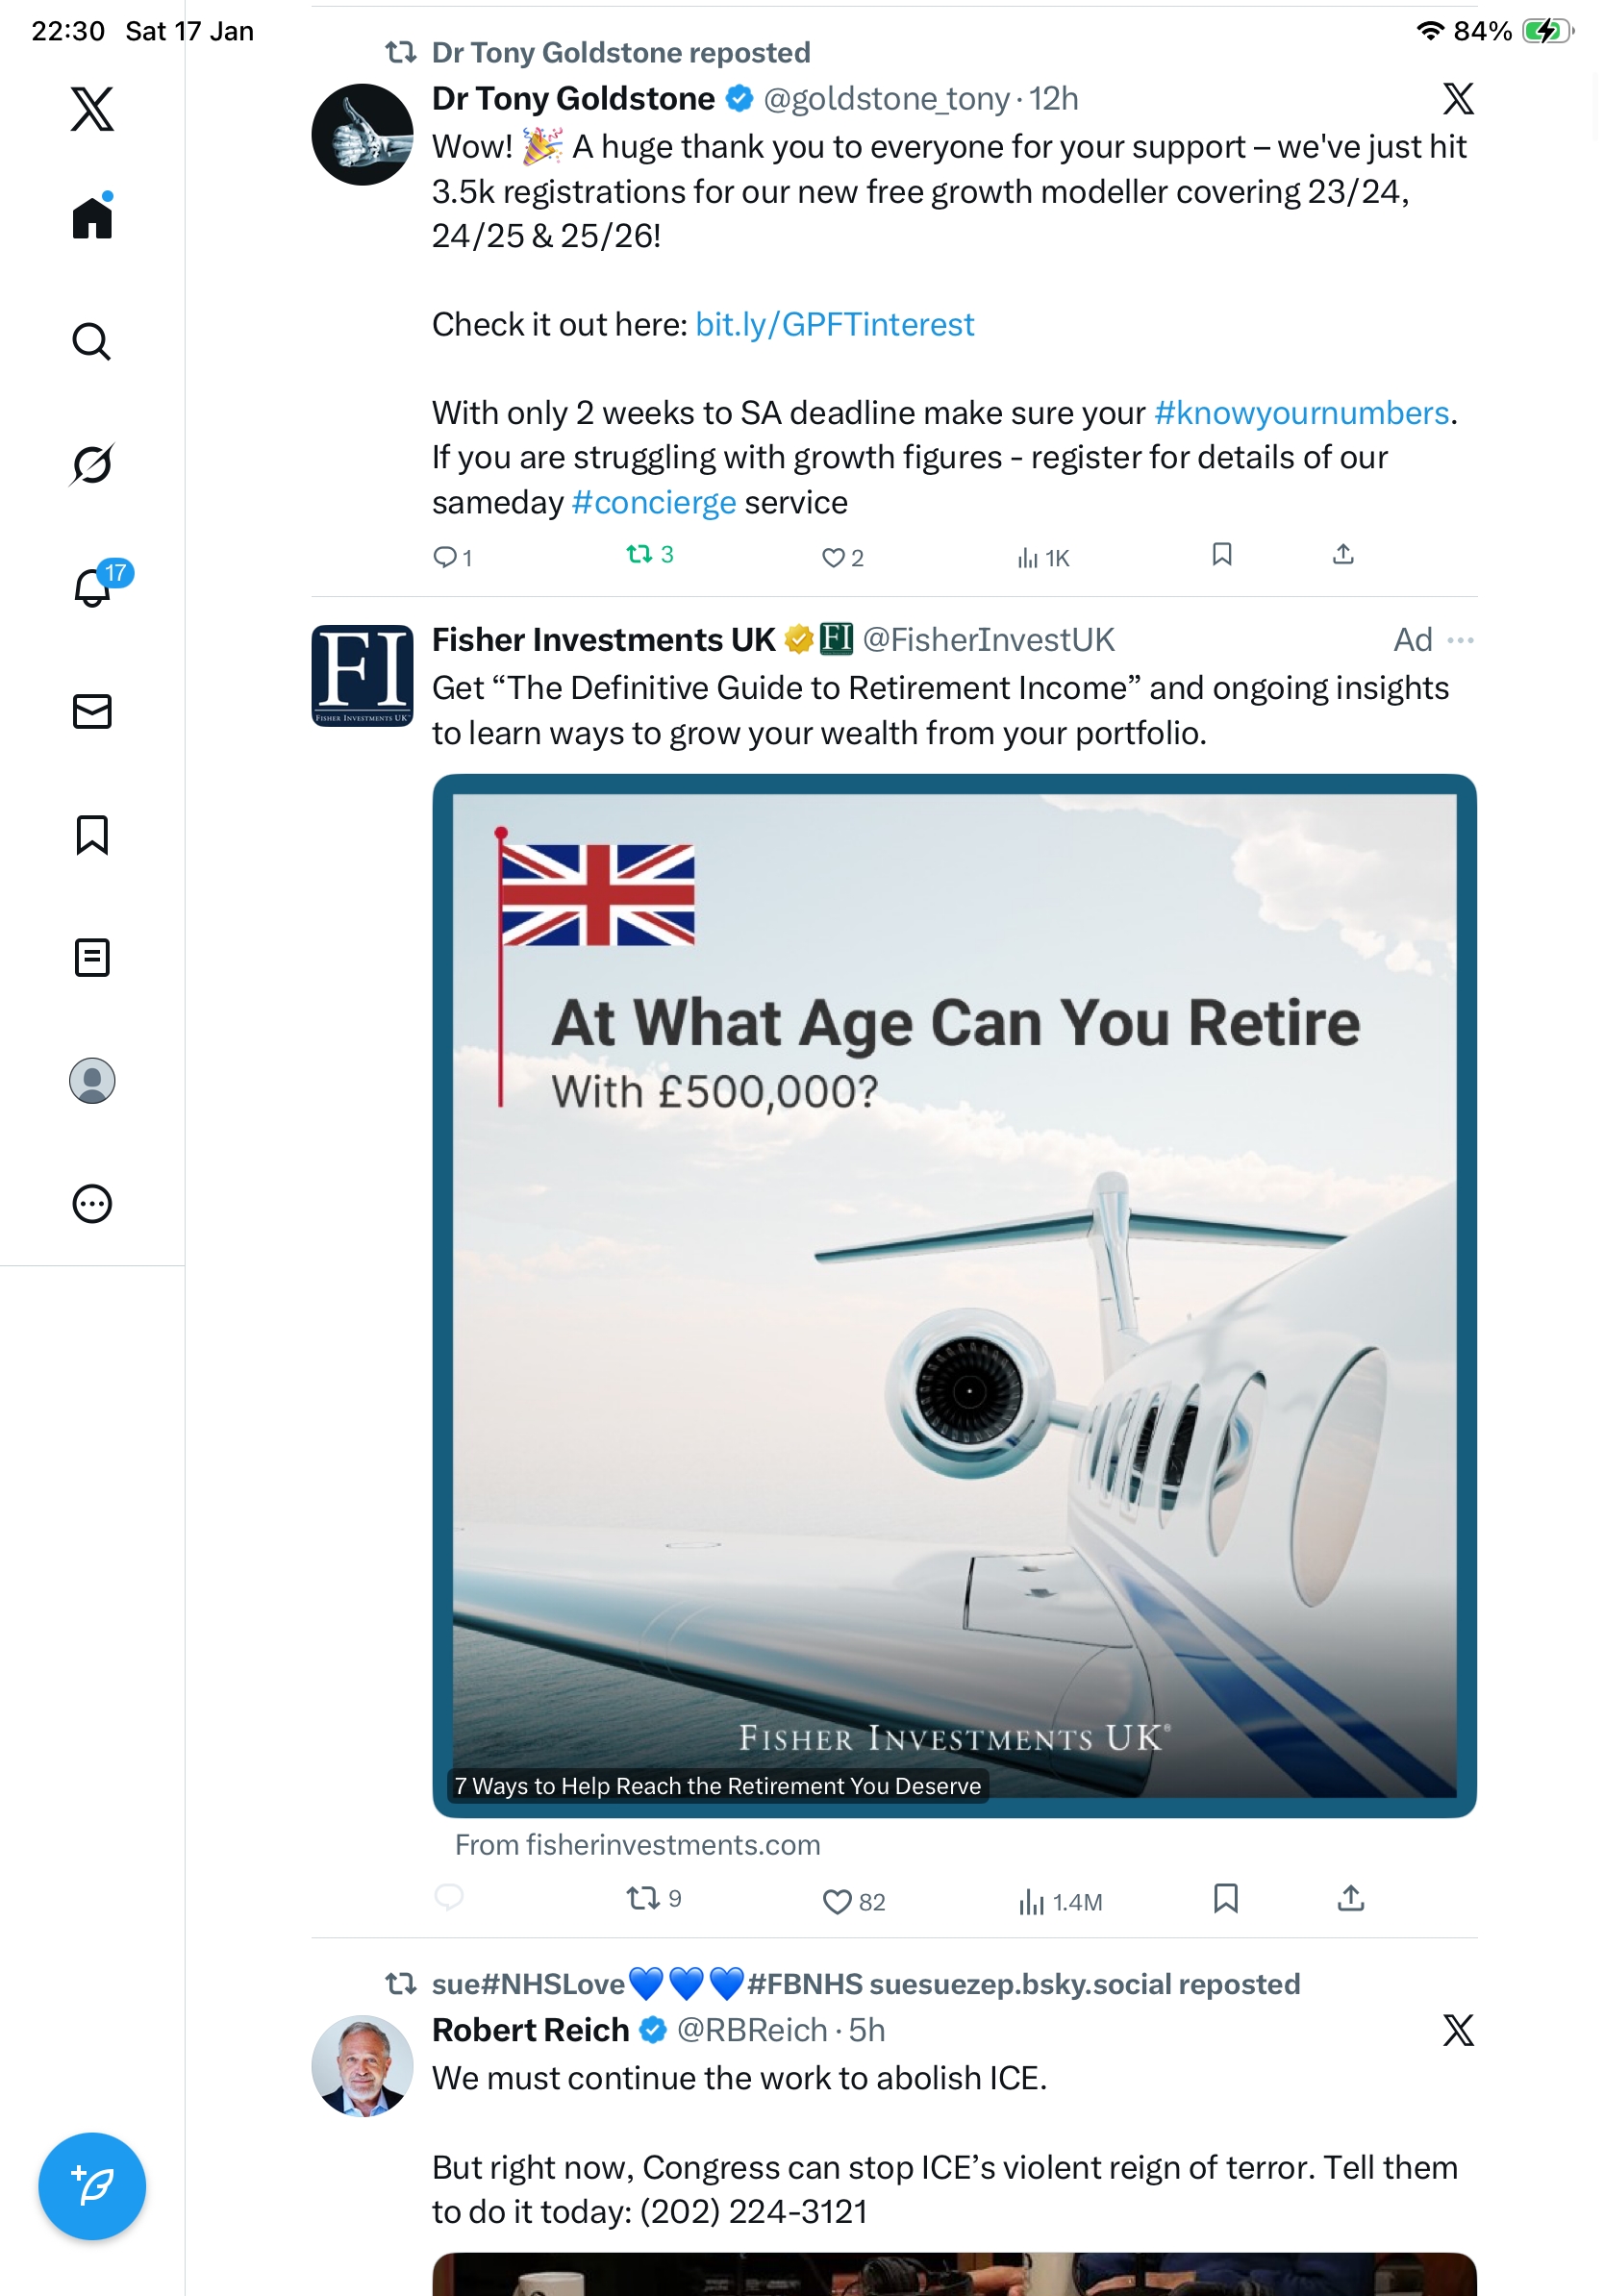Share the Fisher Investments ad post
The width and height of the screenshot is (1604, 2296).
click(1350, 1898)
